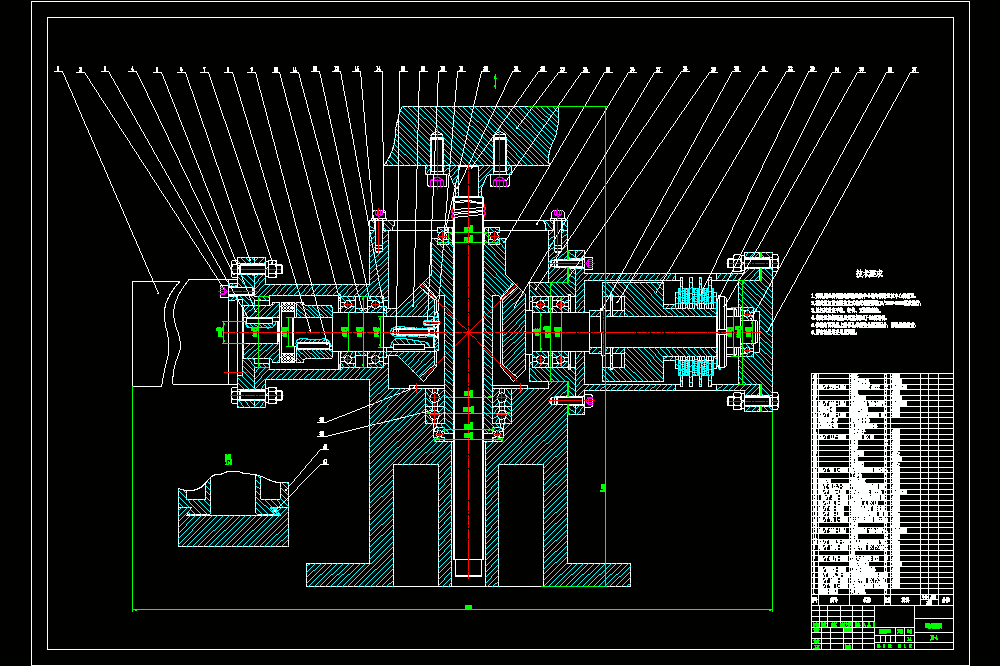This screenshot has width=1000, height=666.
Task: Select the left rectangular cavity in the base
Action: click(416, 526)
